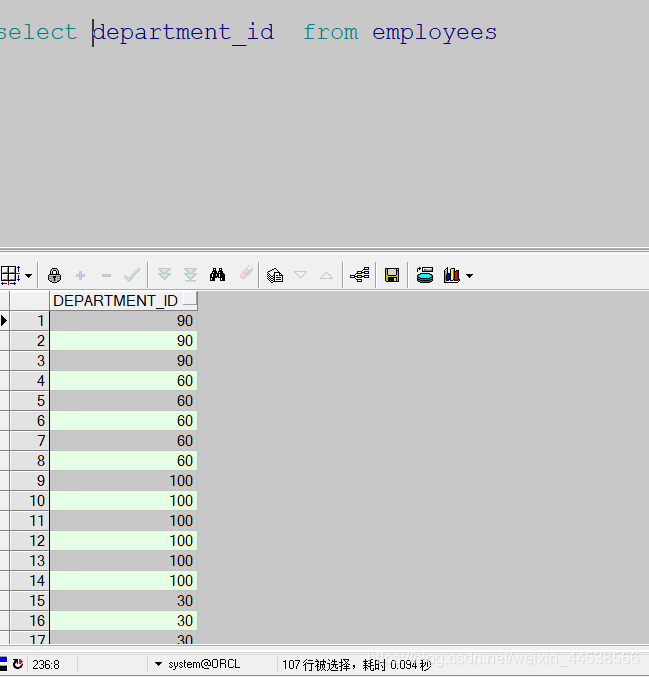649x677 pixels.
Task: Click the teal database export icon
Action: pyautogui.click(x=425, y=275)
